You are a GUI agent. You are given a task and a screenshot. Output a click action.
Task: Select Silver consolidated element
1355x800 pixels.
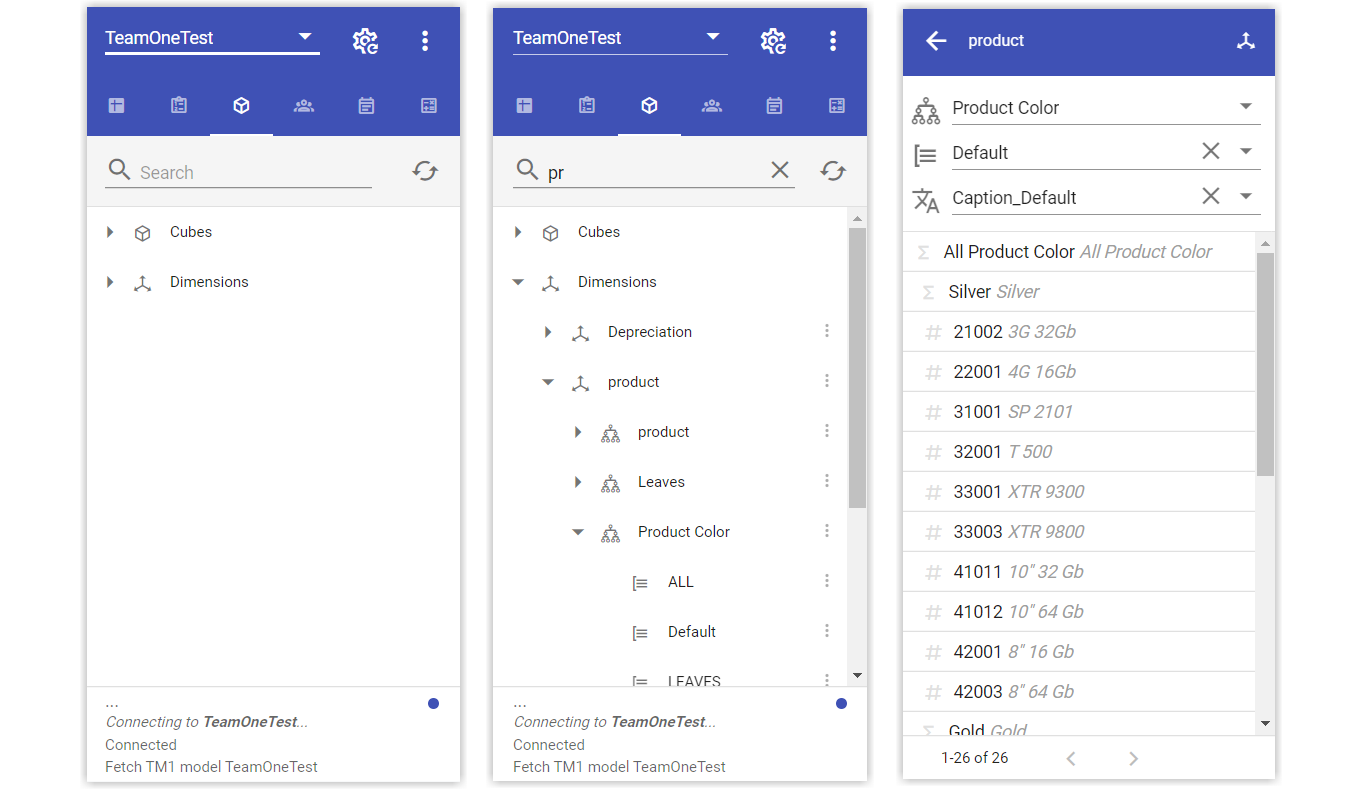click(1079, 292)
